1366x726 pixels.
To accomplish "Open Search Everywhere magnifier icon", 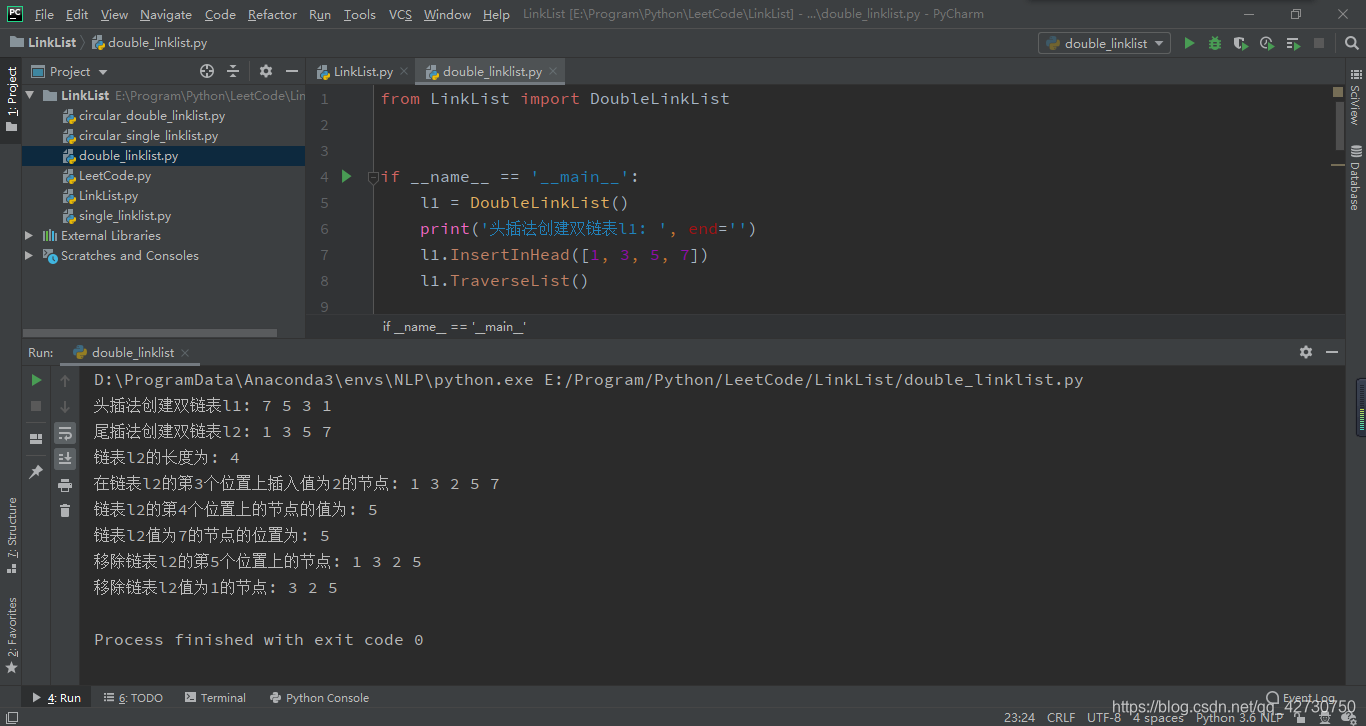I will [x=1351, y=43].
